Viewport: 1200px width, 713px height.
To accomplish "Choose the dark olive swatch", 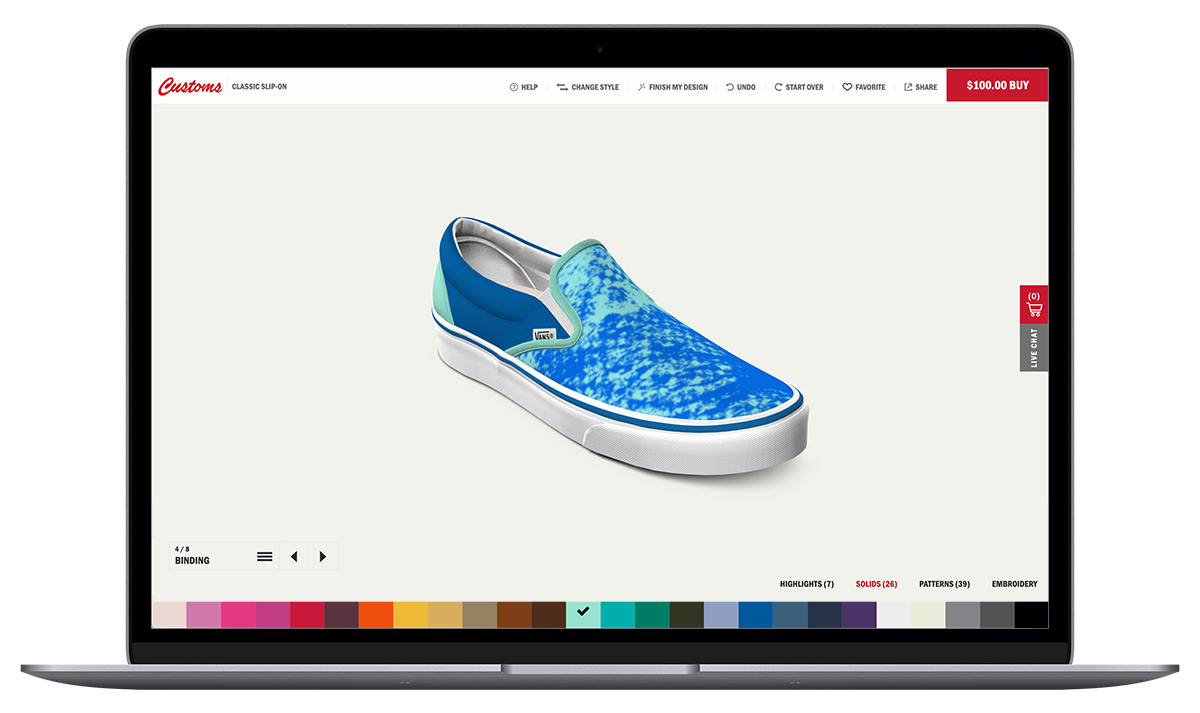I will tap(687, 614).
